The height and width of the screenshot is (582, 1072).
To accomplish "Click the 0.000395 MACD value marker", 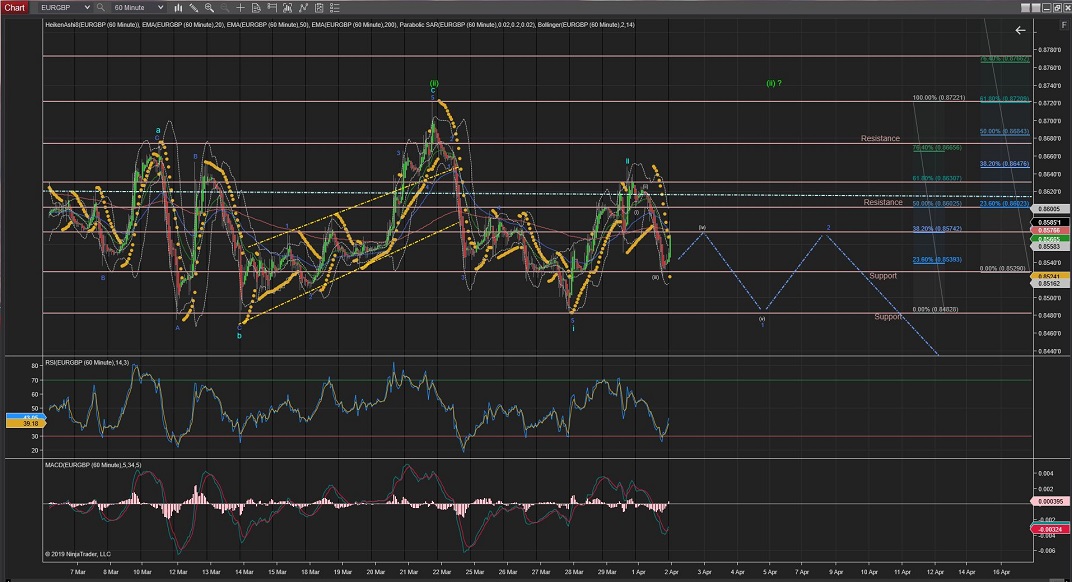I will 1051,501.
